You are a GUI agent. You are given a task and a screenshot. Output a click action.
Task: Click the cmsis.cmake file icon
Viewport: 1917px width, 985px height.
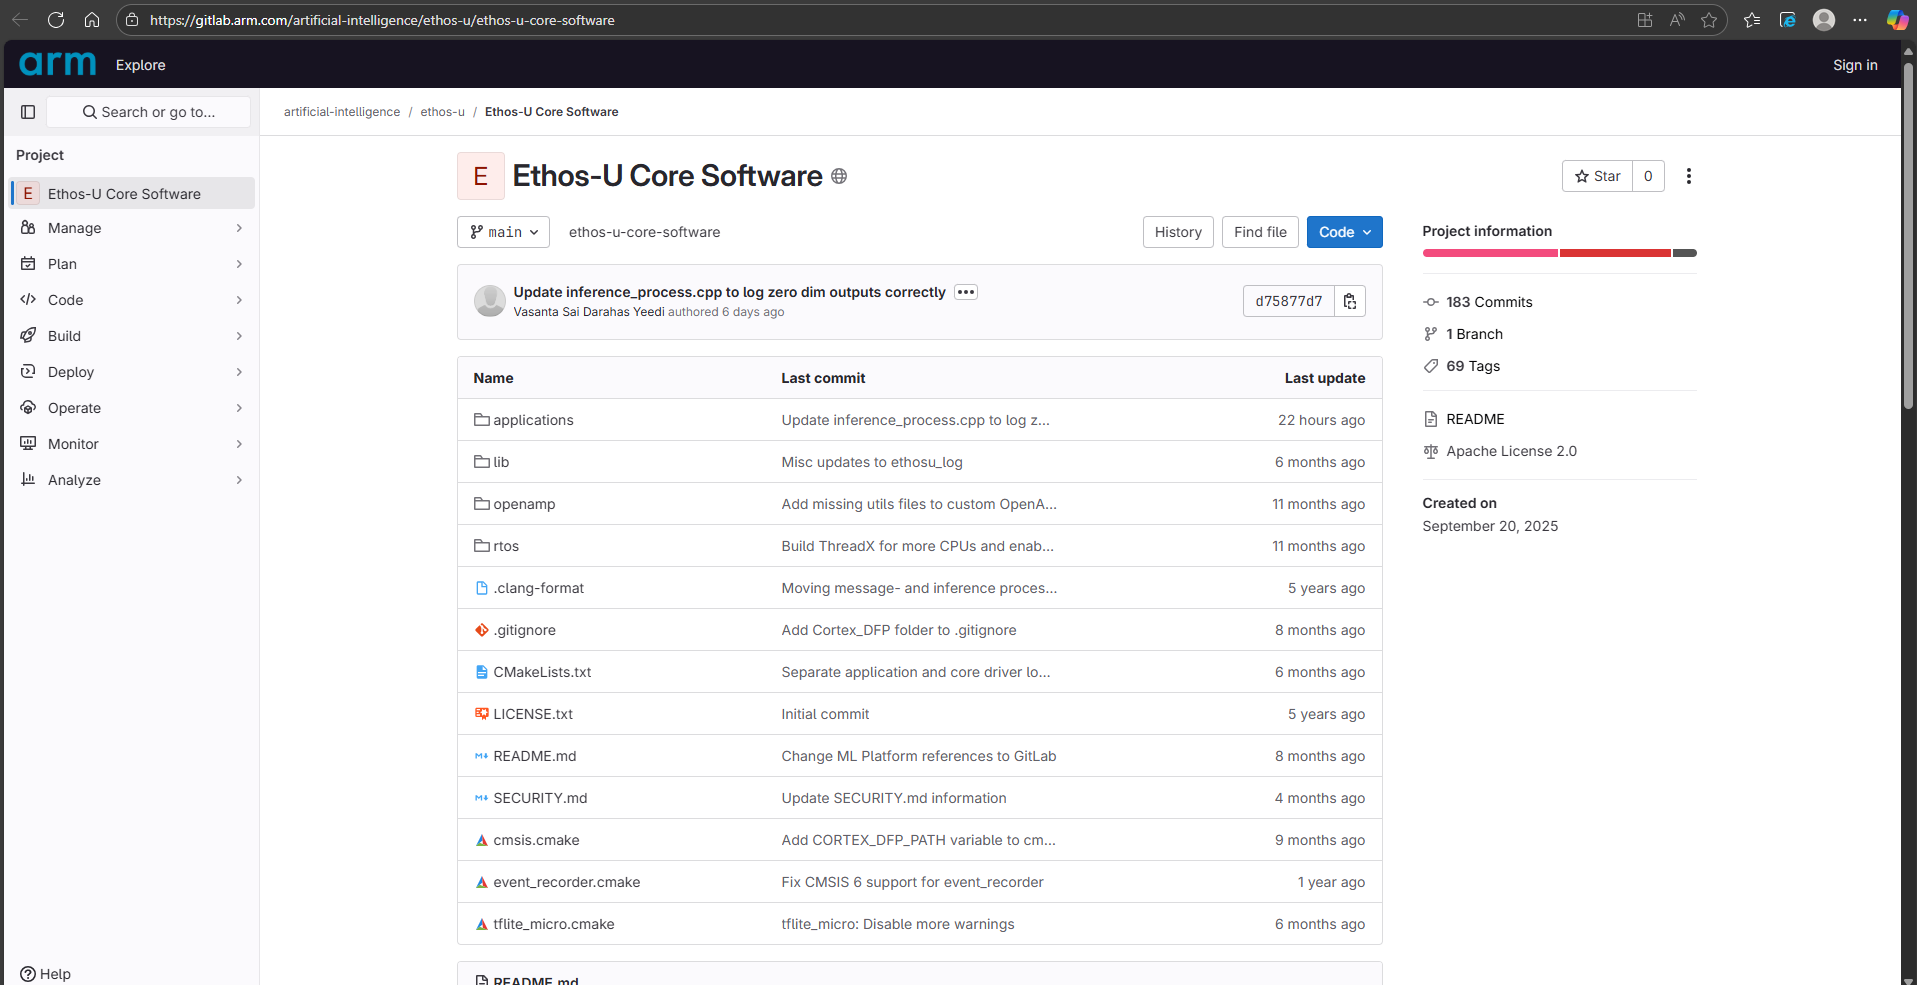pos(482,840)
